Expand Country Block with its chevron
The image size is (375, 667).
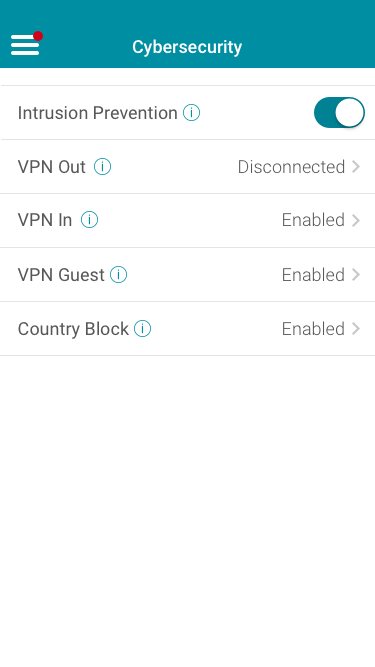point(356,329)
